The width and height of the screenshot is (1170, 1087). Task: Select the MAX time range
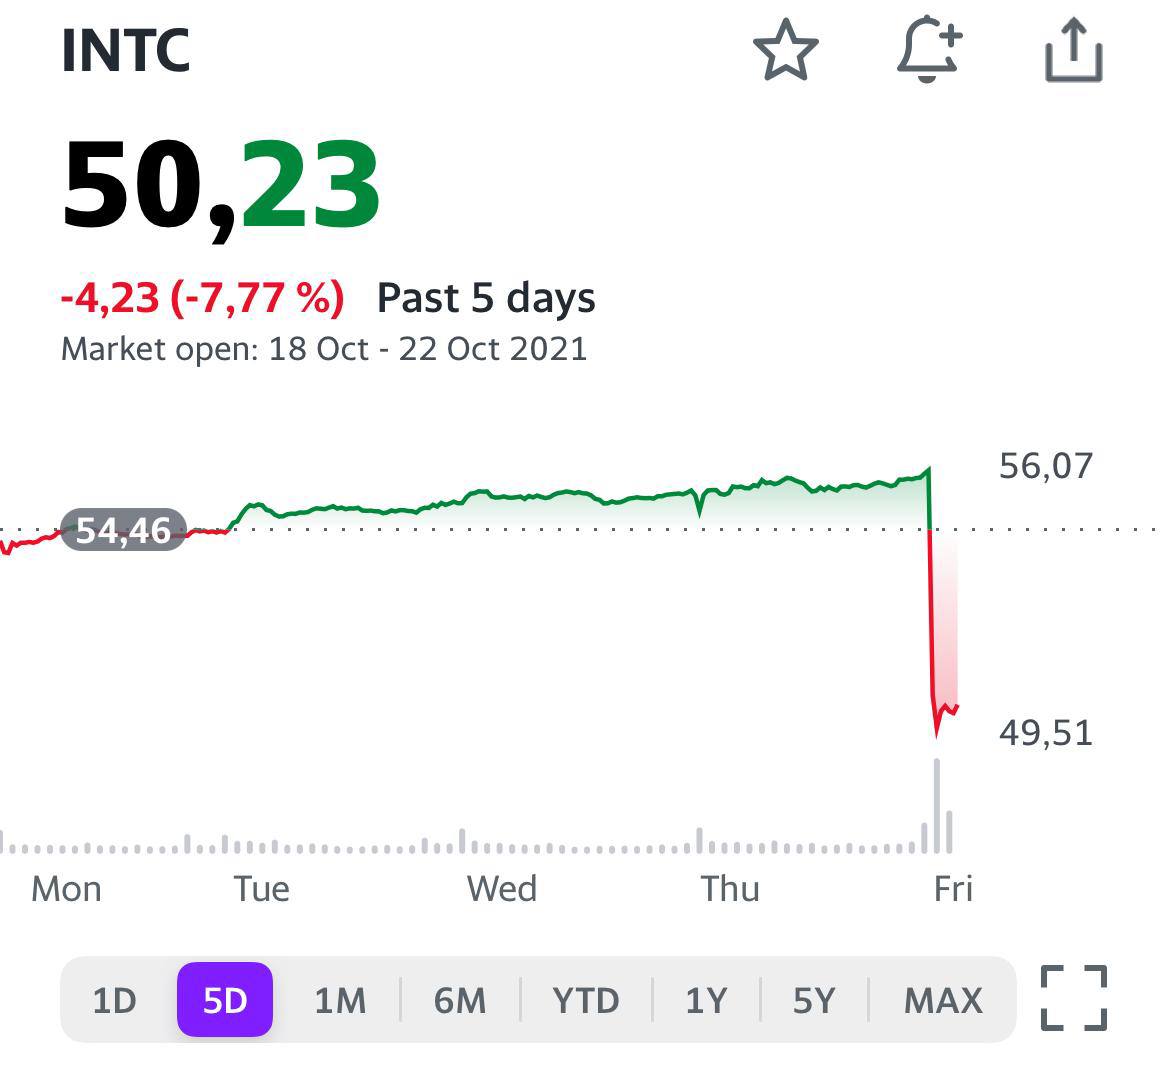(x=943, y=1000)
